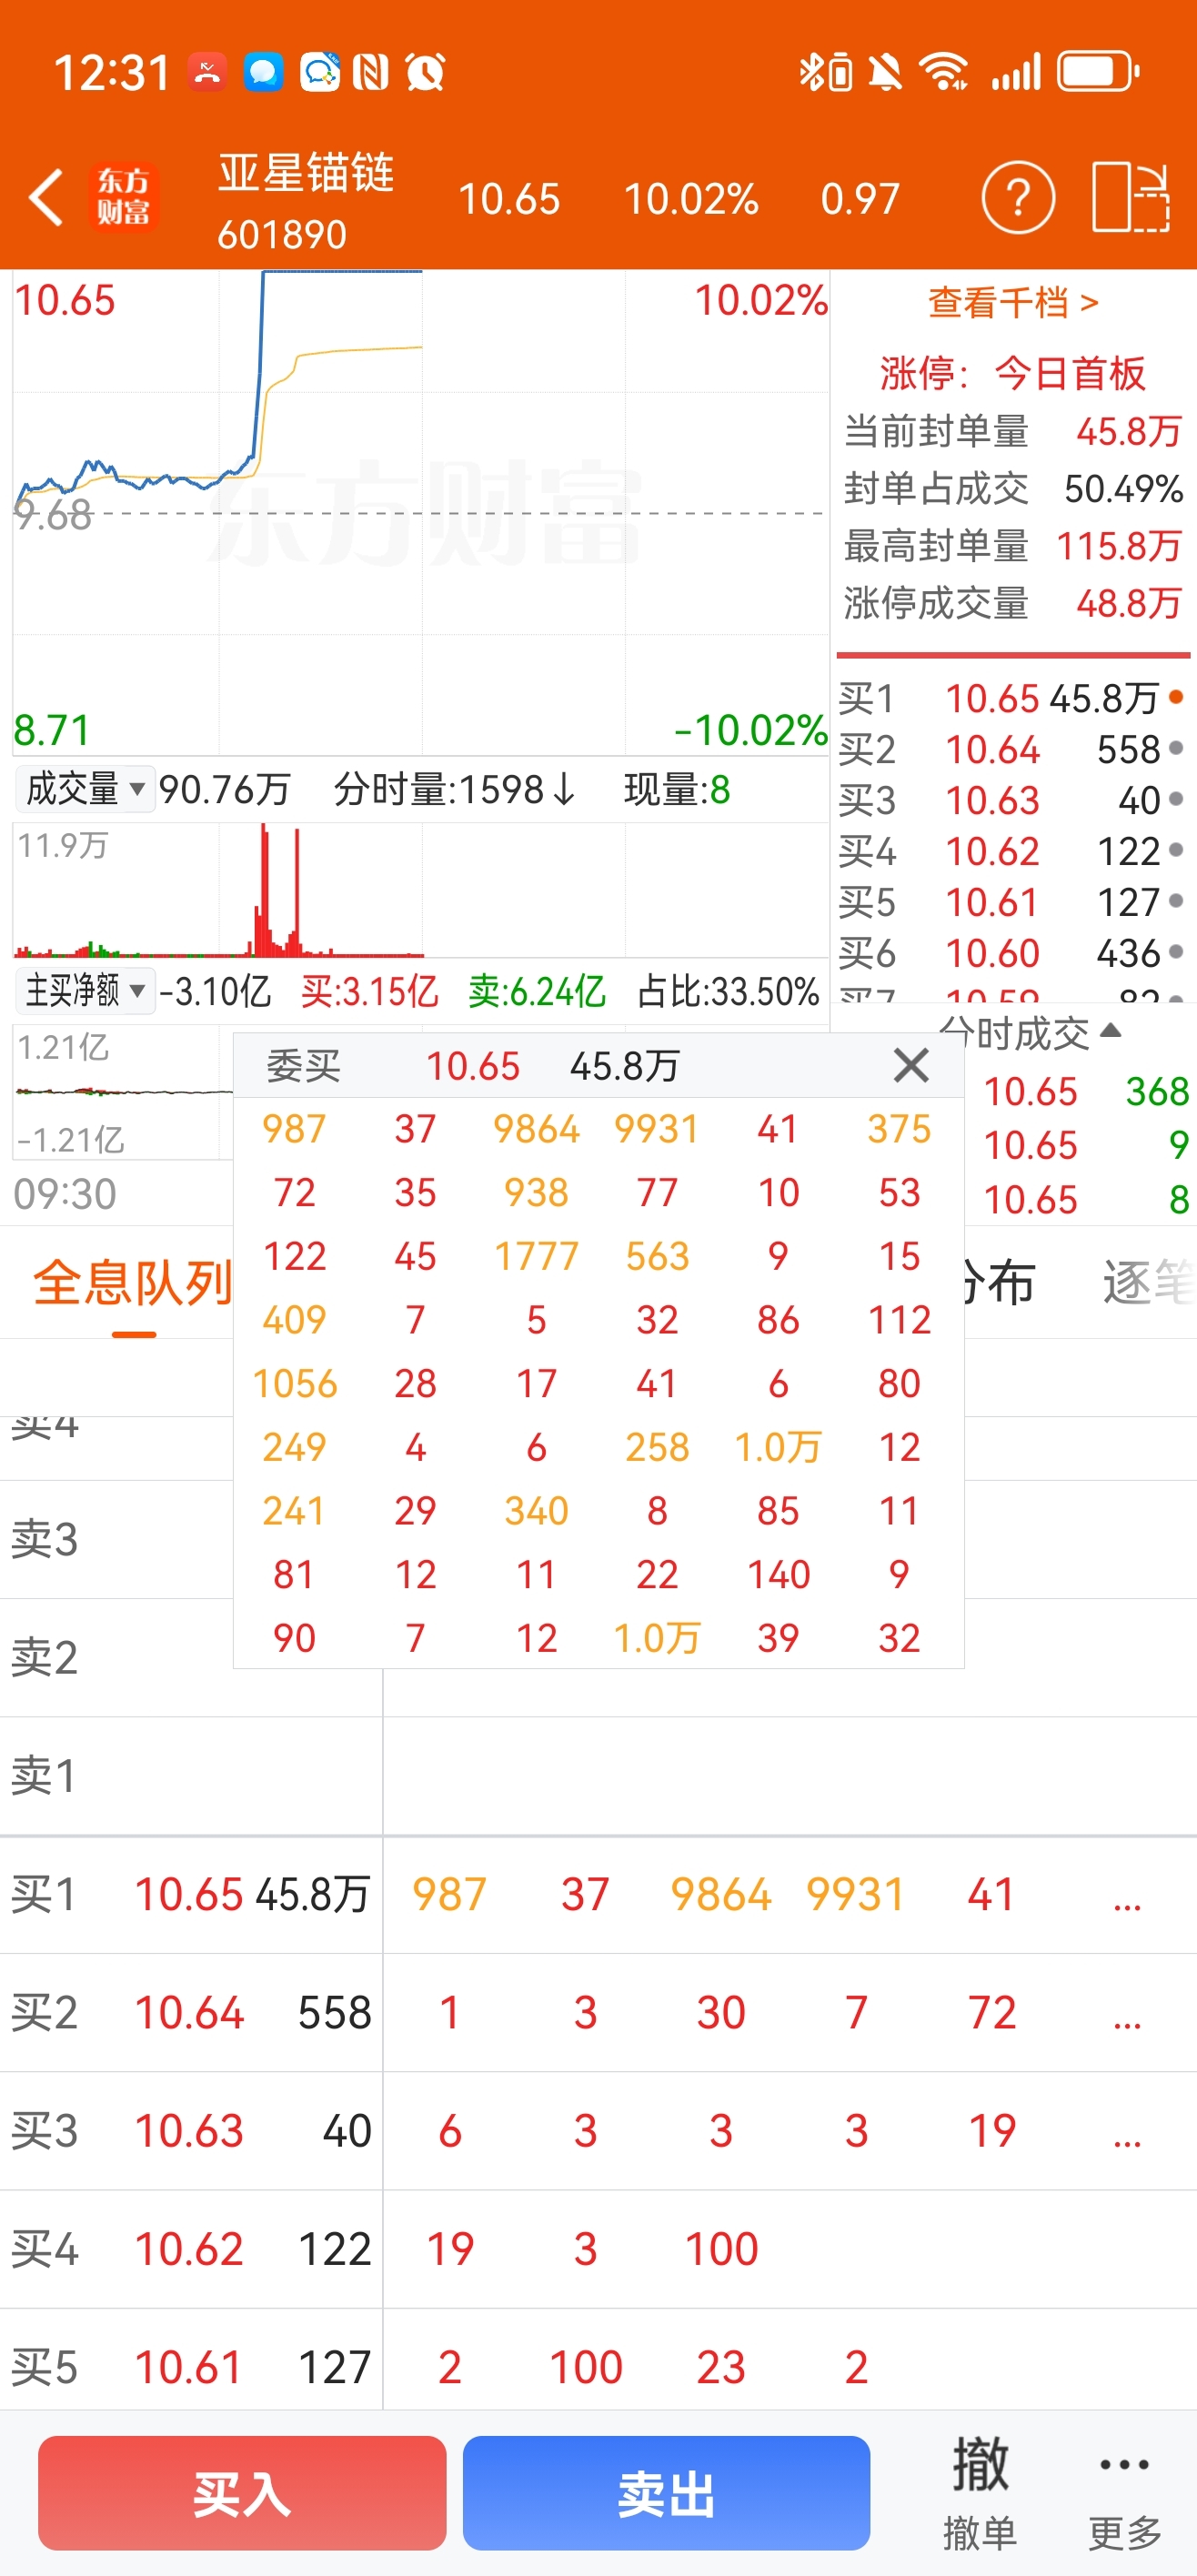Tap the Wi-Fi status icon
This screenshot has height=2576, width=1197.
(x=943, y=72)
